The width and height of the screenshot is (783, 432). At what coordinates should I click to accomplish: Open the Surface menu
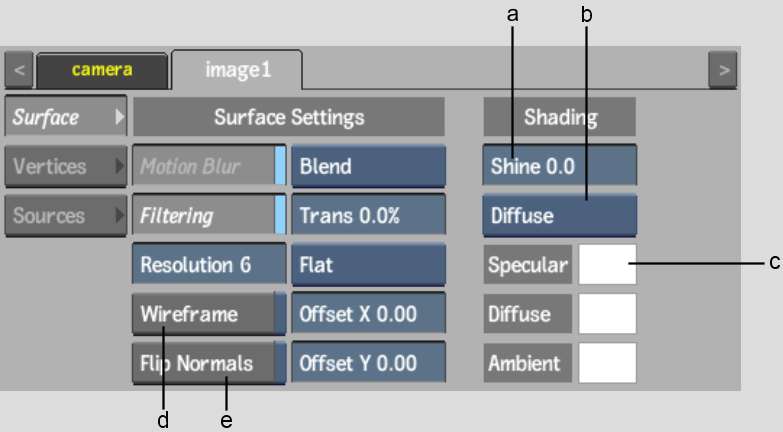[65, 117]
